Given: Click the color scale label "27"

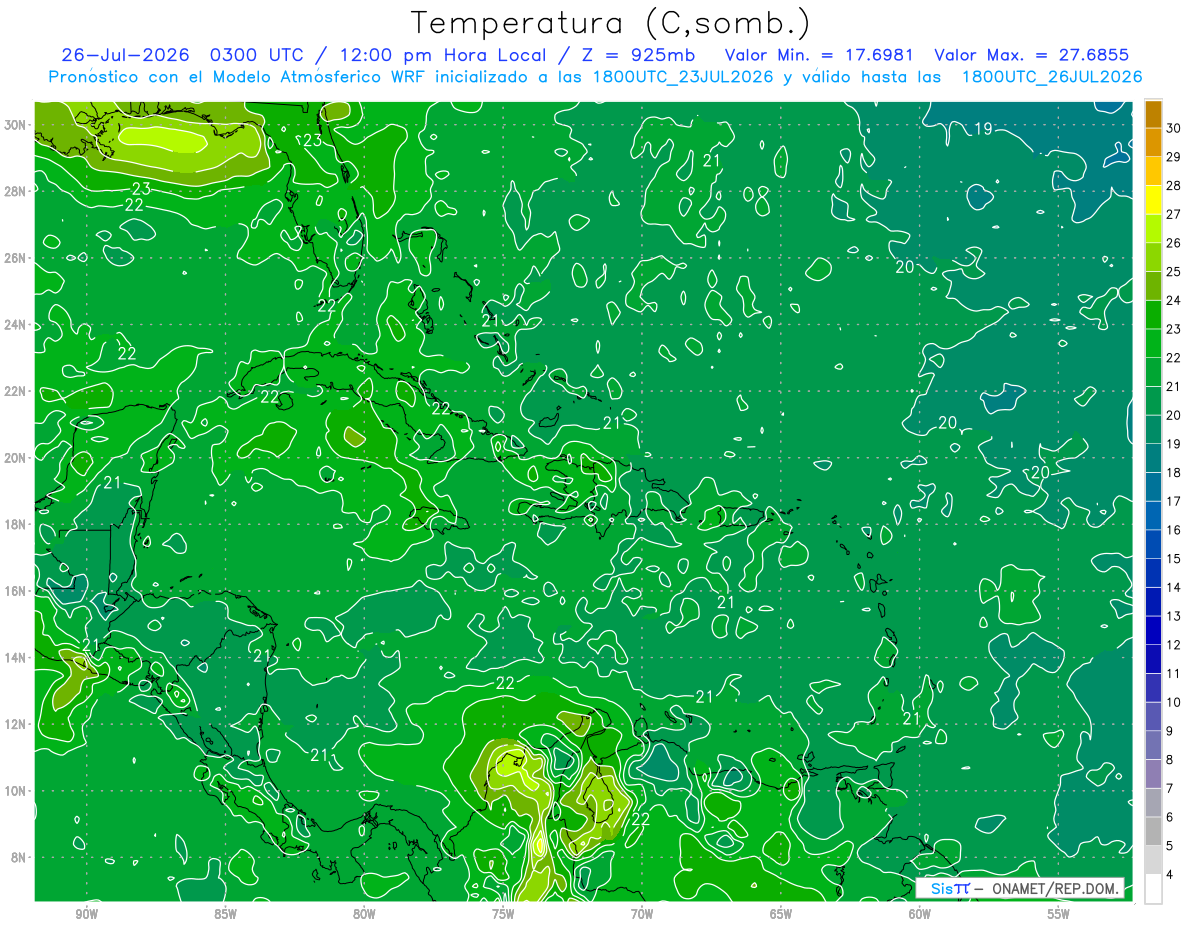Looking at the screenshot, I should [1174, 214].
